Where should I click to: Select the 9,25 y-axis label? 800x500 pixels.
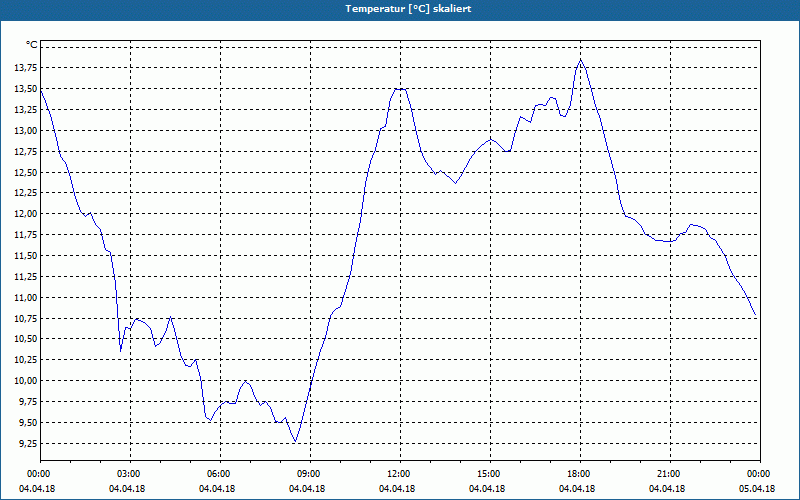point(29,443)
